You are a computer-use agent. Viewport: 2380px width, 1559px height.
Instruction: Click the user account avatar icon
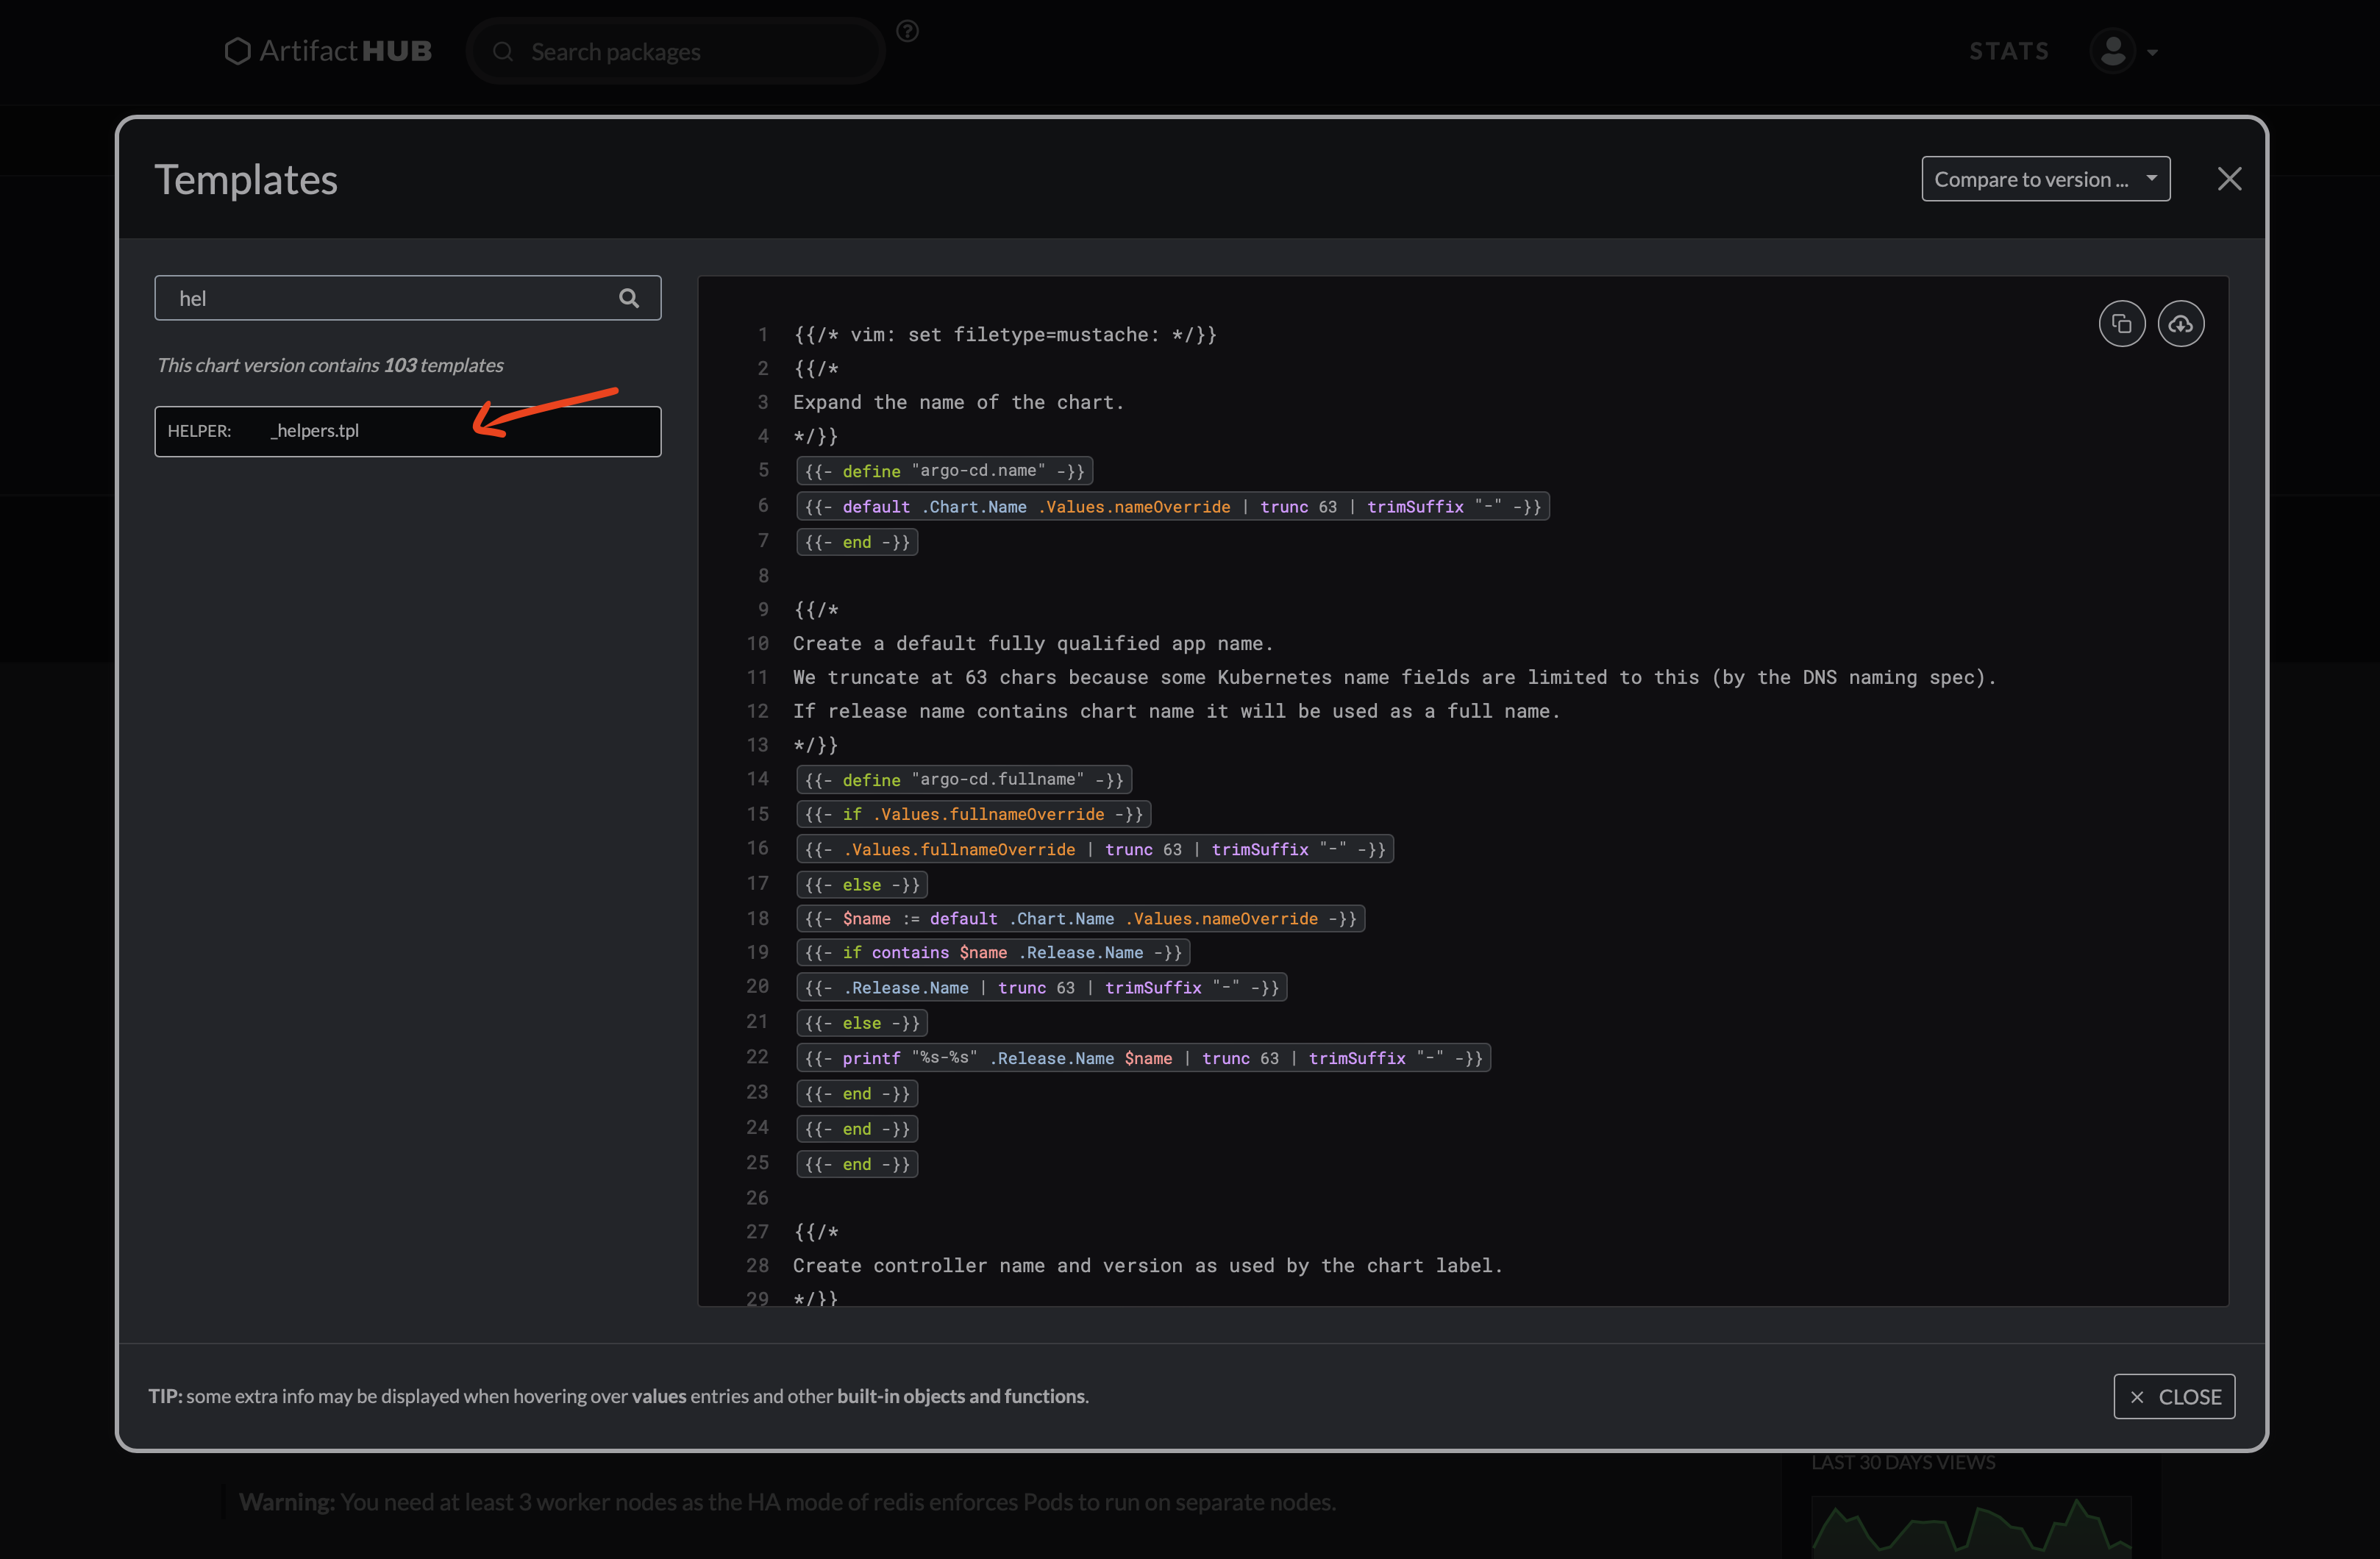(2112, 50)
